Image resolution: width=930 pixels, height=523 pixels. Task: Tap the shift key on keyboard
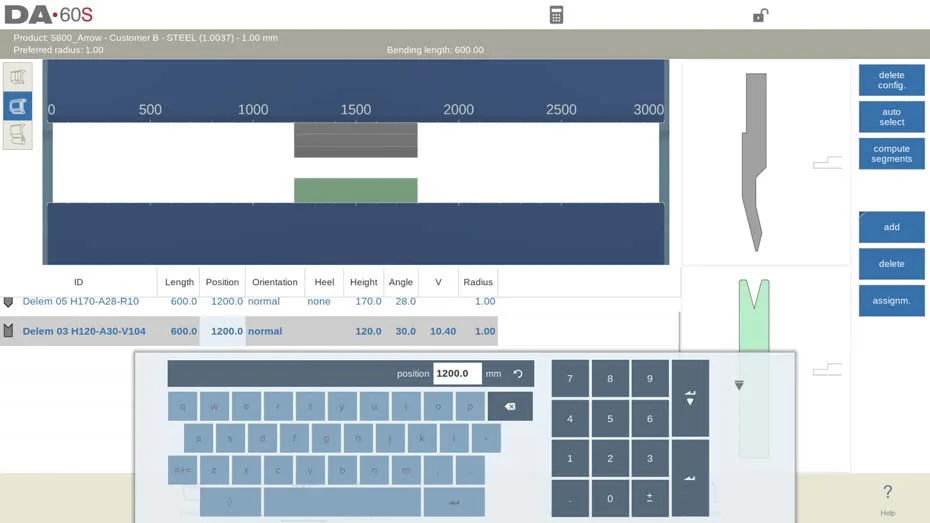pos(230,502)
